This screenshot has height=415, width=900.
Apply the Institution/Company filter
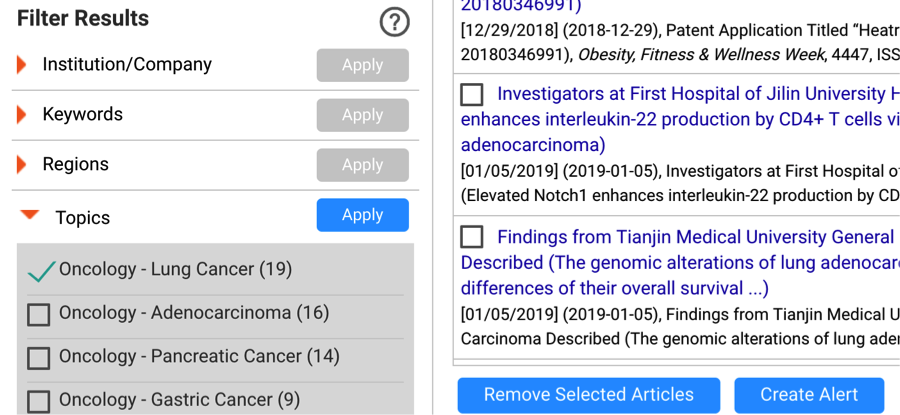click(x=363, y=65)
